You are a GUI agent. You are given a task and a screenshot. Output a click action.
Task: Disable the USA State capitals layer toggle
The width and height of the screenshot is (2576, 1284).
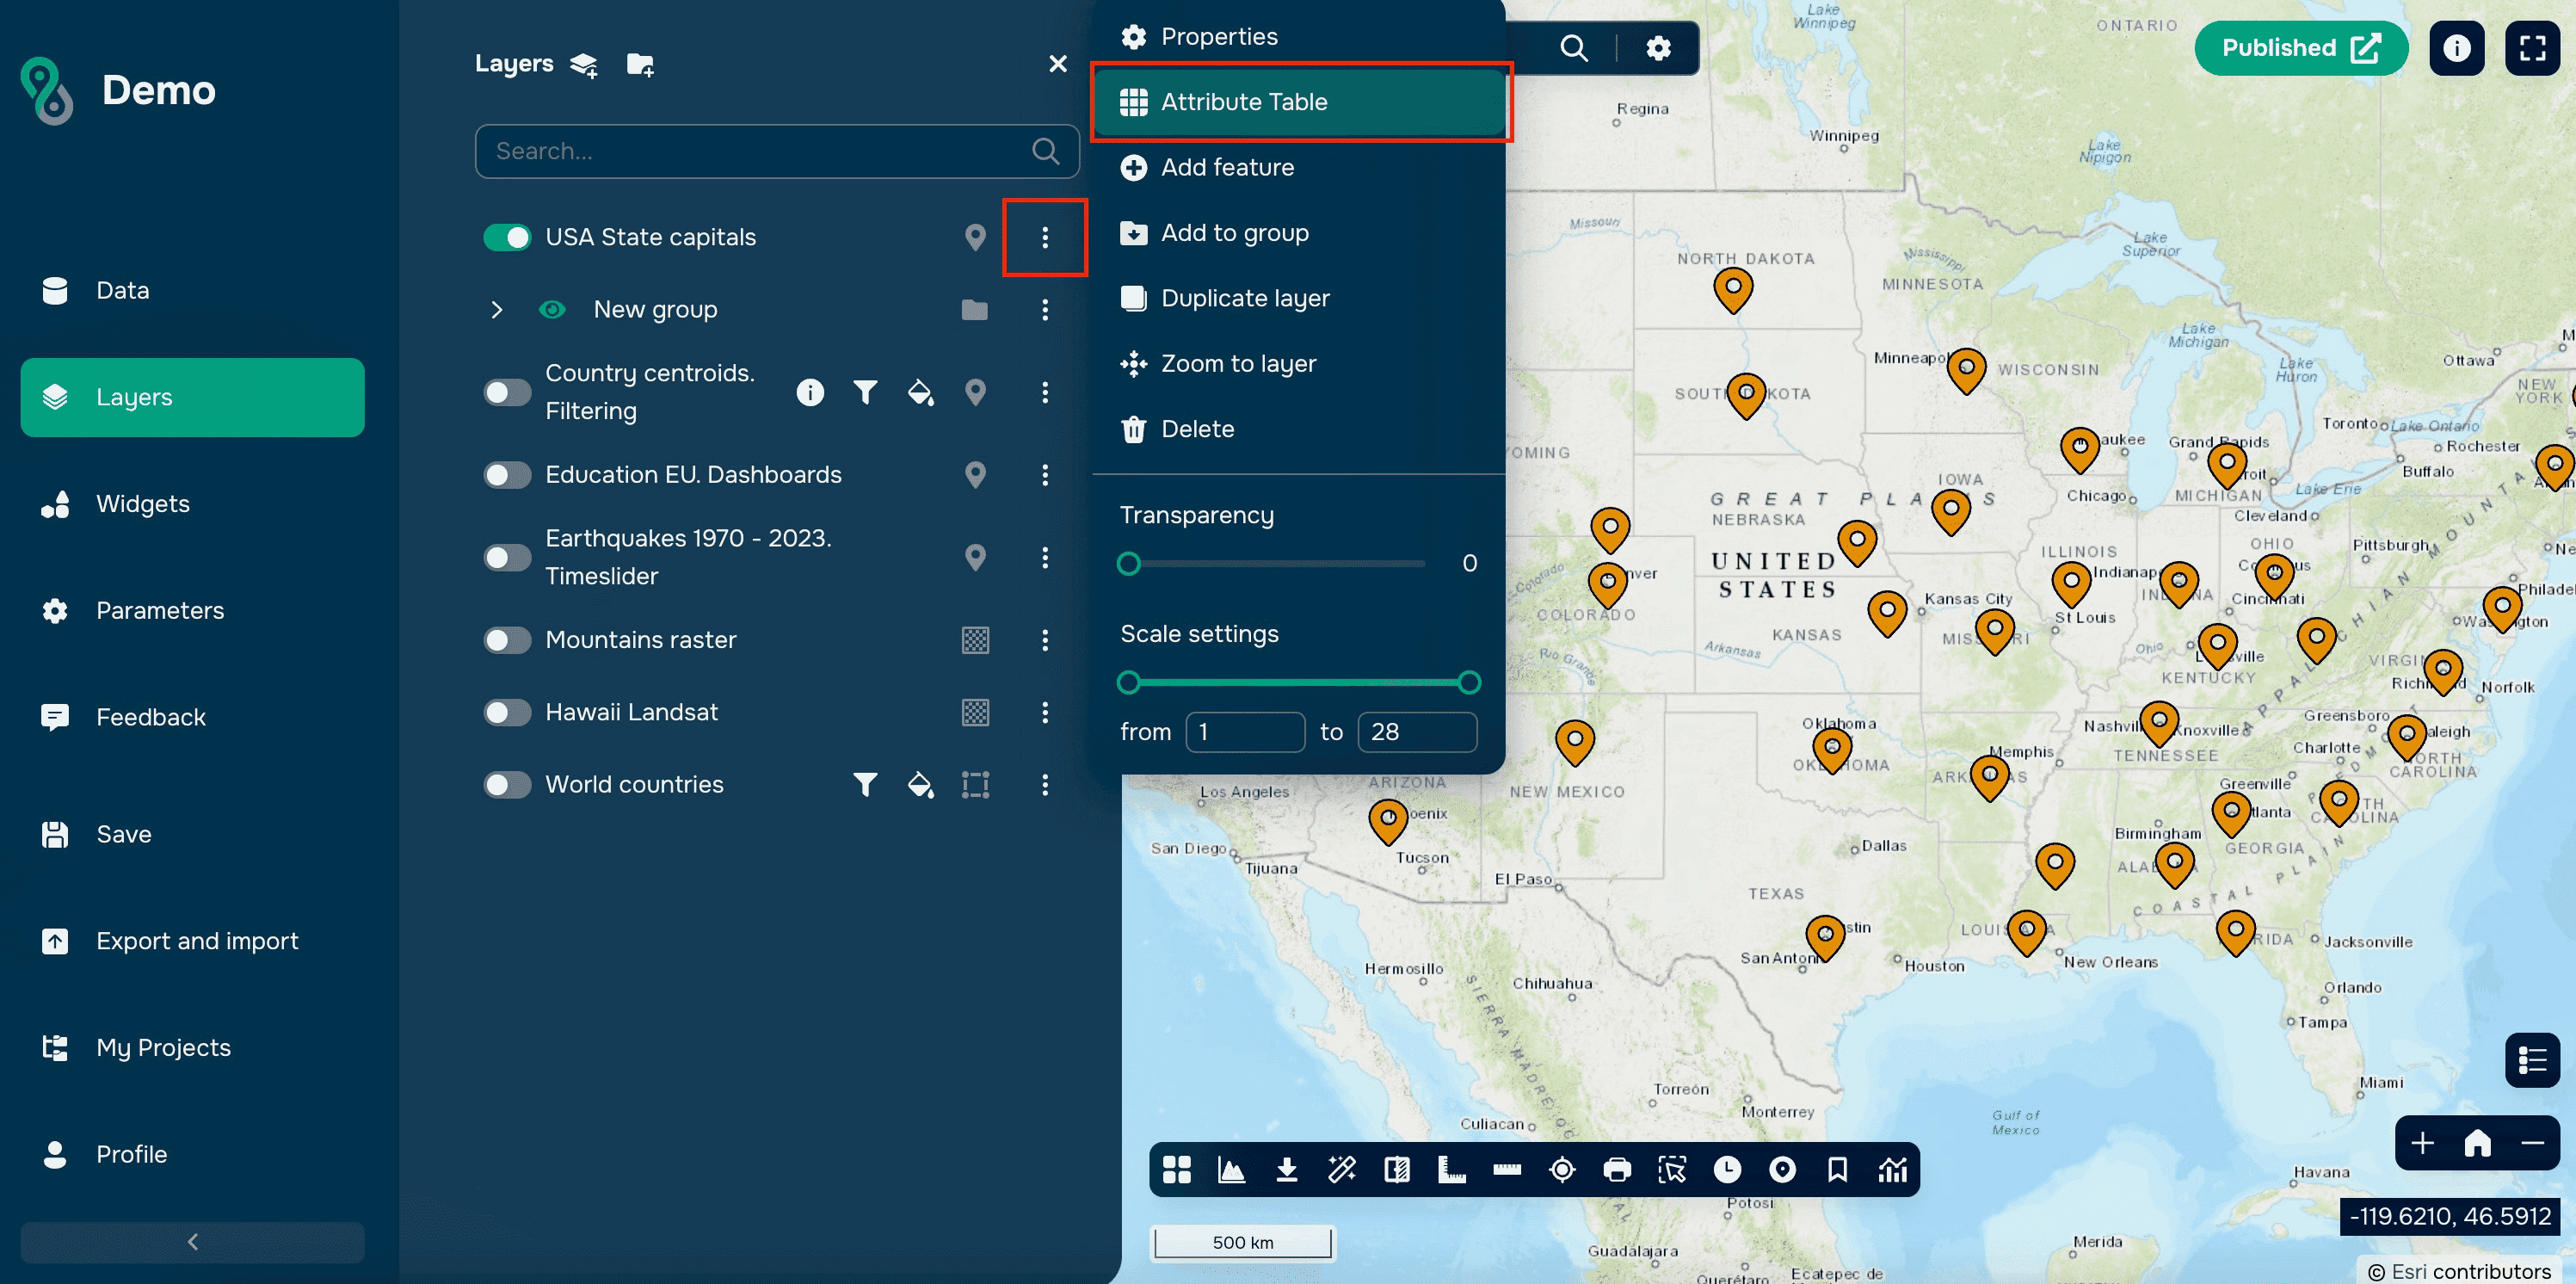click(x=507, y=237)
